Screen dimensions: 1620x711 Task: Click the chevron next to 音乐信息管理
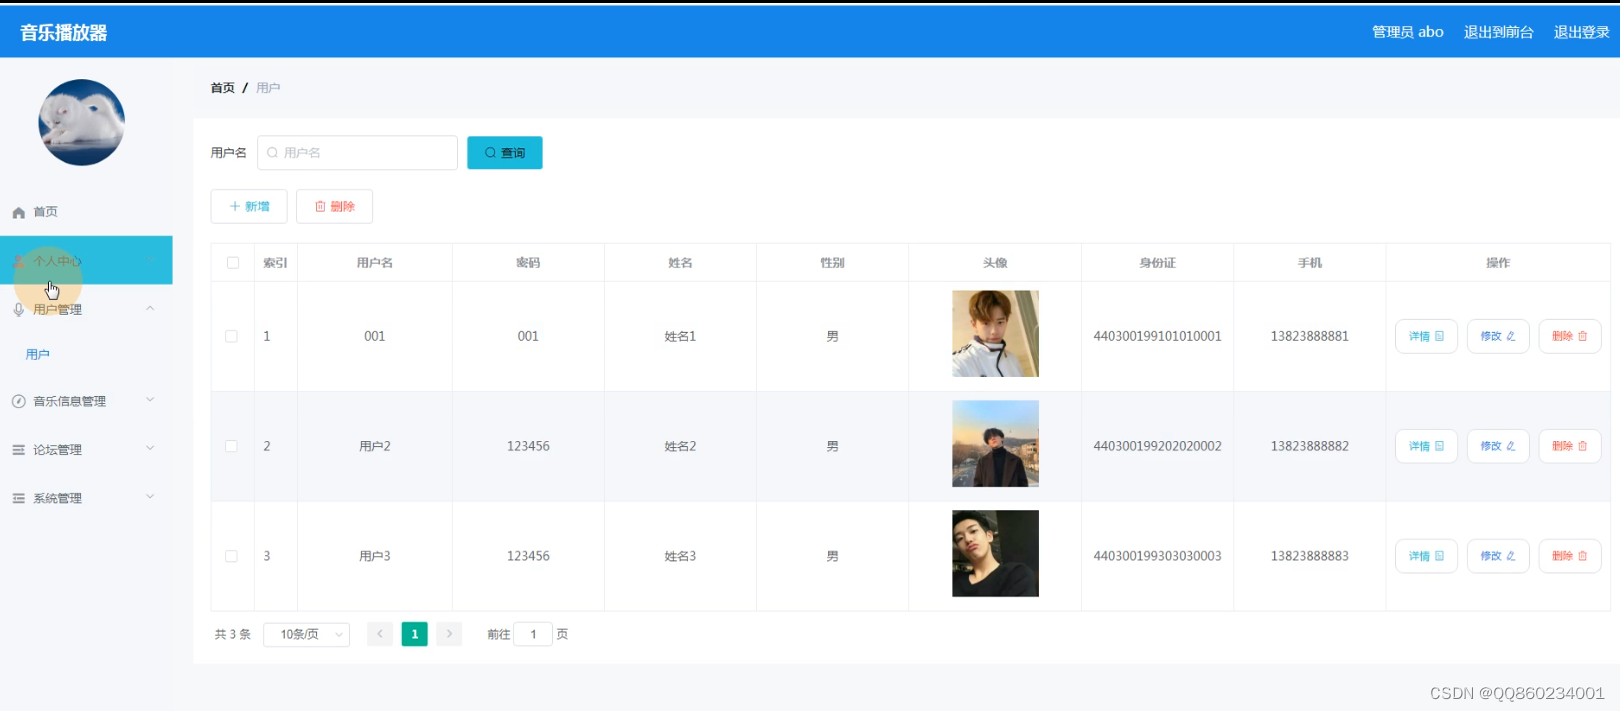click(x=150, y=400)
